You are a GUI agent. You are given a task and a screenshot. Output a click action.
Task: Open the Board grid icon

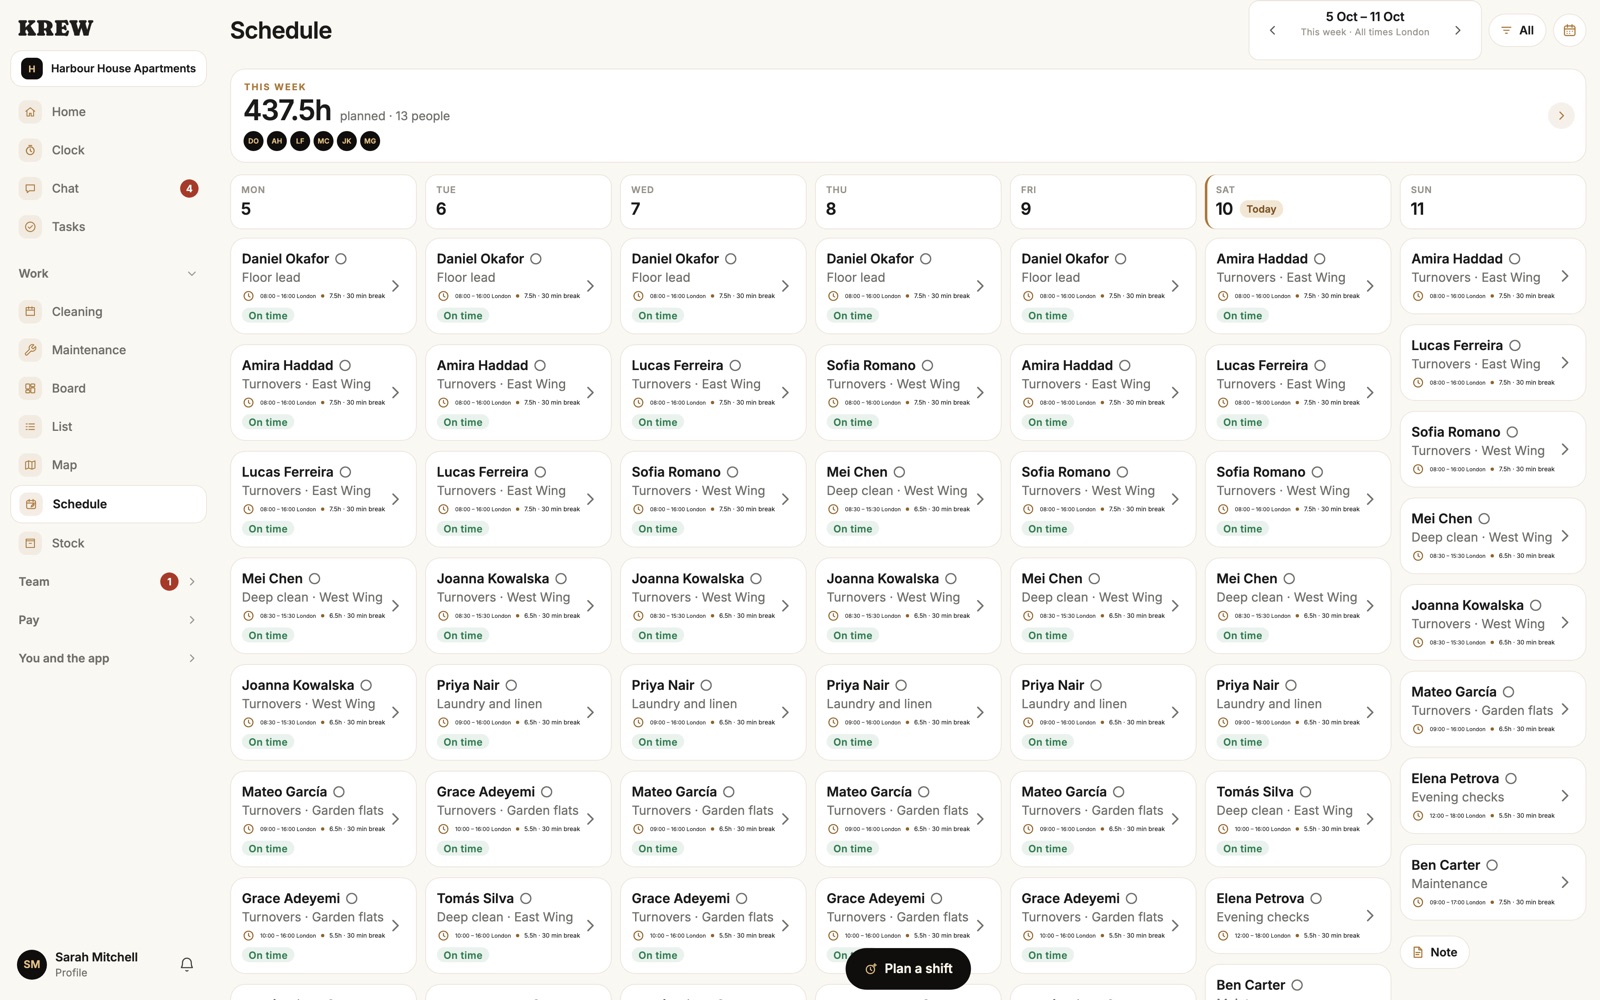point(30,388)
